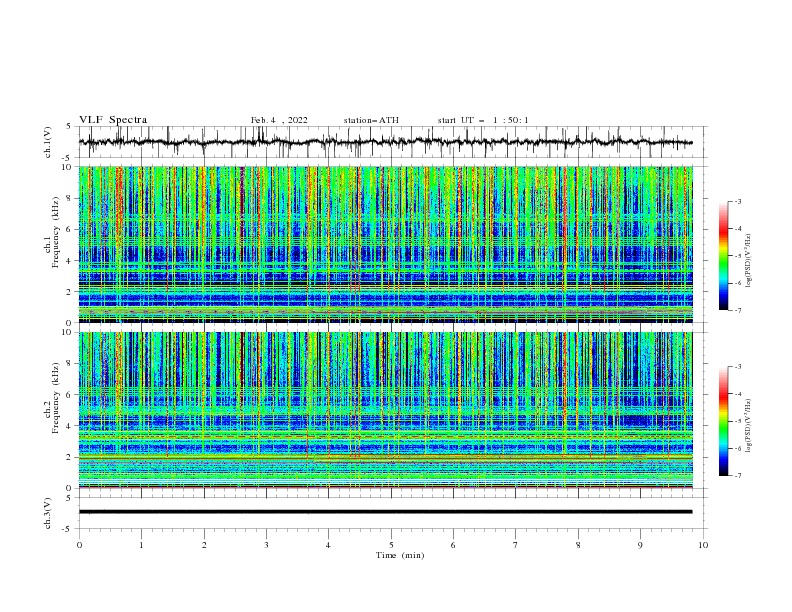Click the "VLF Spectra" plot title
Screen dimensions: 792x612
point(113,120)
